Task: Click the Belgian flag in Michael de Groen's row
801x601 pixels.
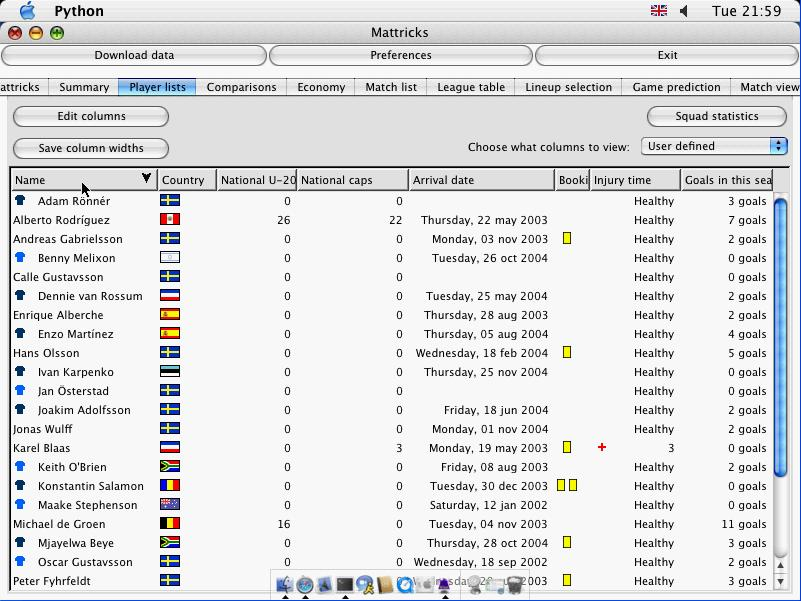Action: point(170,523)
